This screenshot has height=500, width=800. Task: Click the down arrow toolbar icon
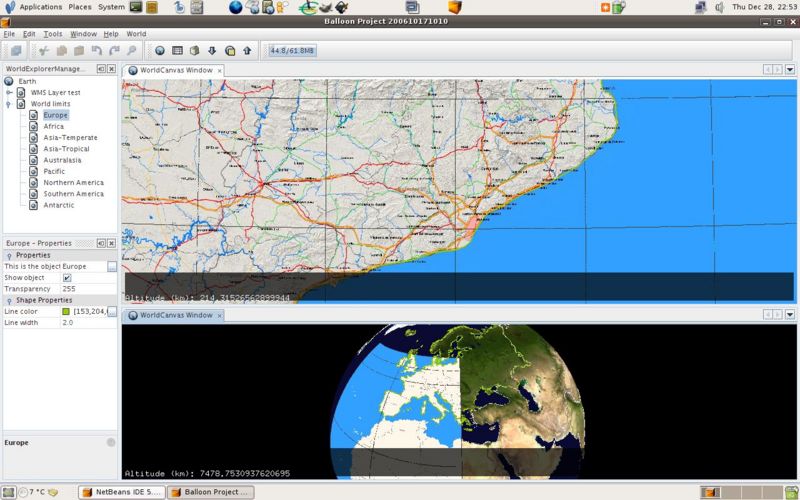(x=212, y=50)
